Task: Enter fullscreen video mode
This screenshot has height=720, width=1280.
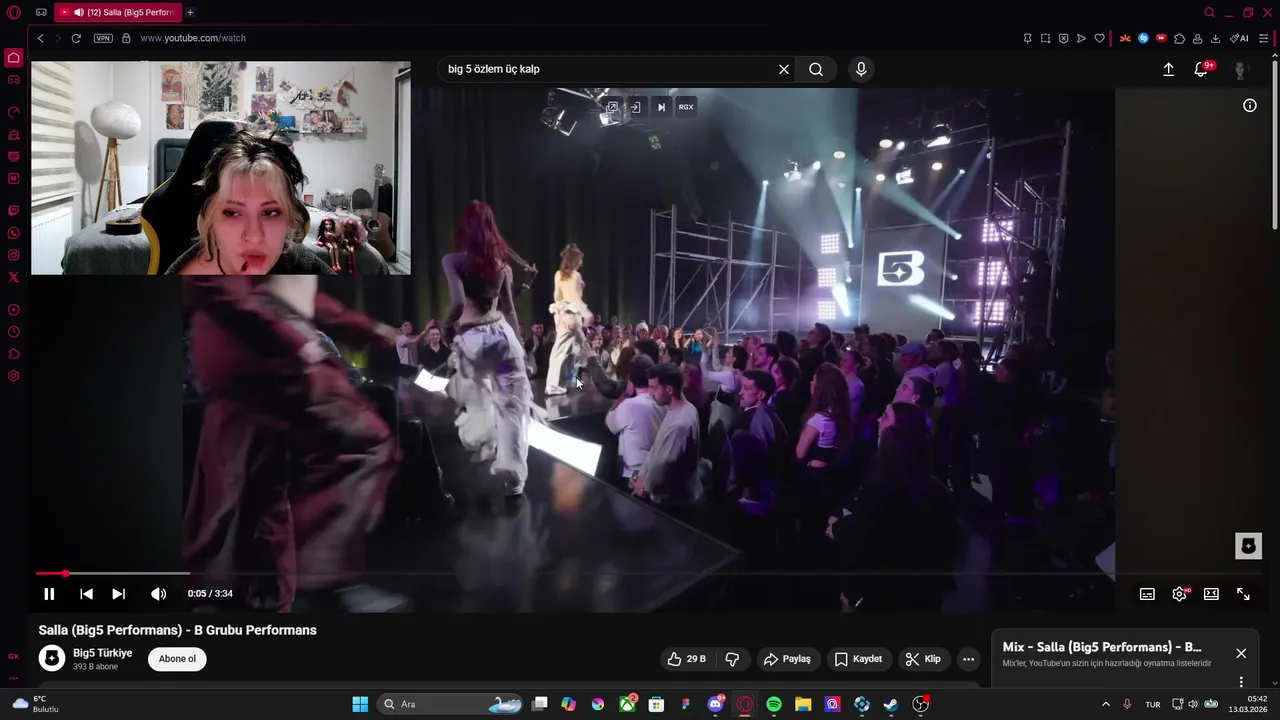Action: point(1243,594)
